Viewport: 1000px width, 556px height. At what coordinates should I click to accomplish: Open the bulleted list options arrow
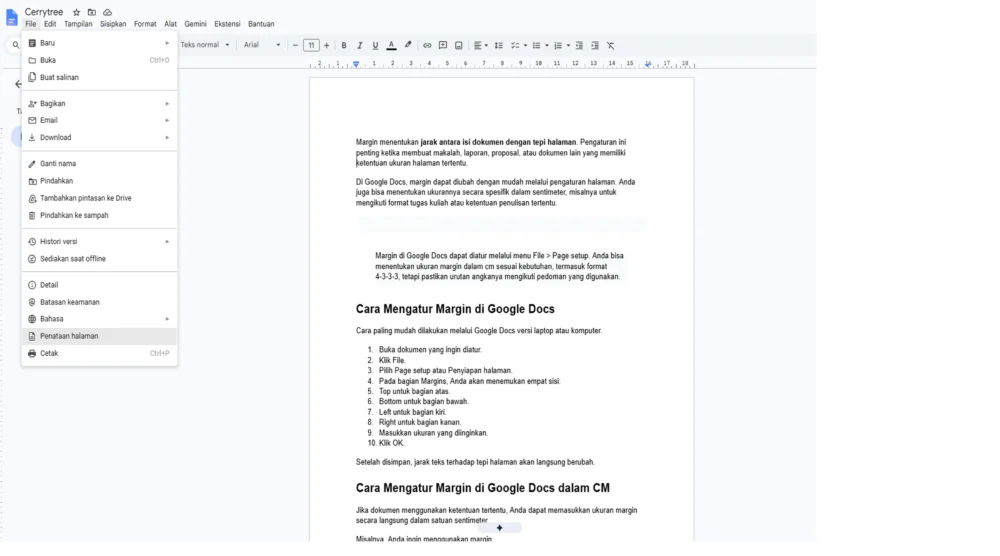pyautogui.click(x=547, y=45)
